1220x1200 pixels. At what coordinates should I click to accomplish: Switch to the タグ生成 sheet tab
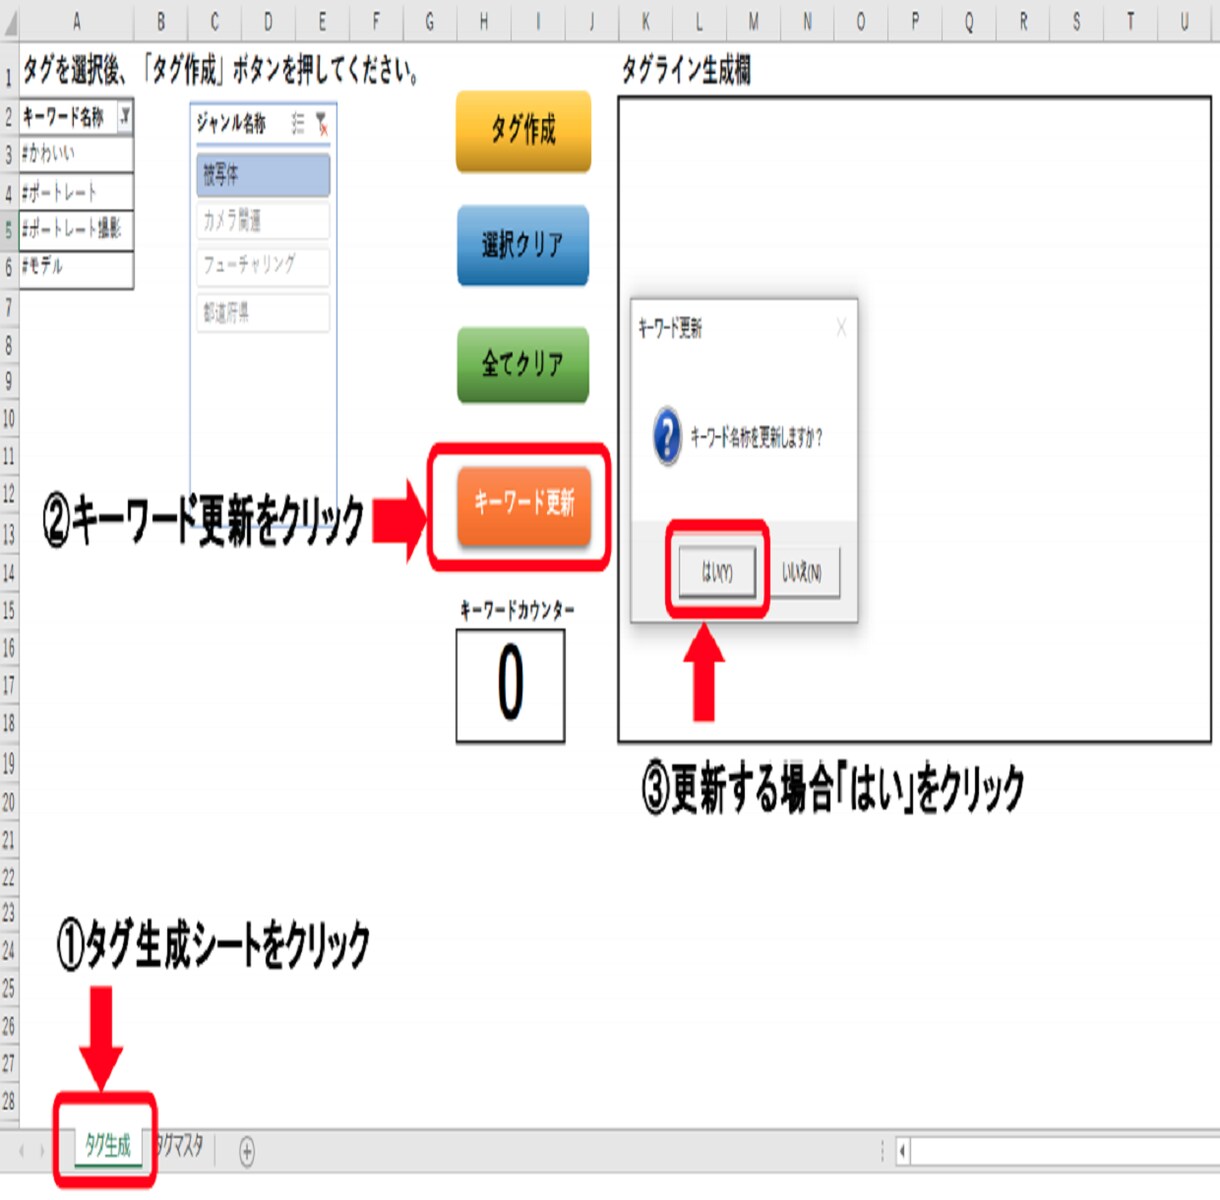pos(107,1146)
